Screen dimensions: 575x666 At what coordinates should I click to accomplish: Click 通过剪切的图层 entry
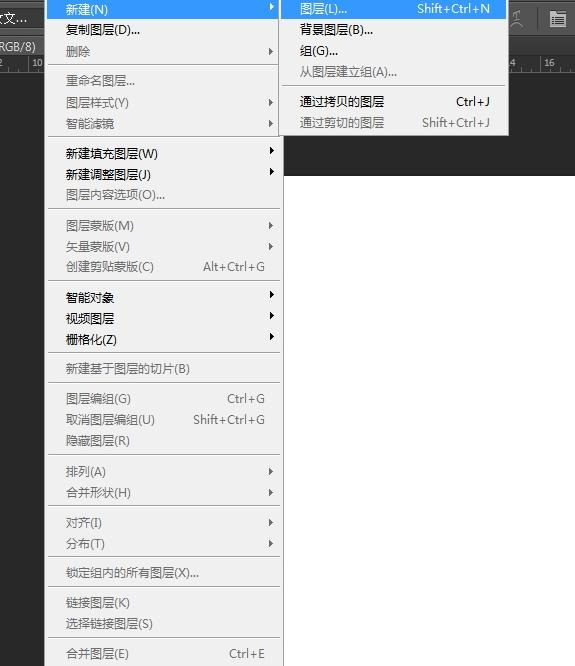(394, 122)
